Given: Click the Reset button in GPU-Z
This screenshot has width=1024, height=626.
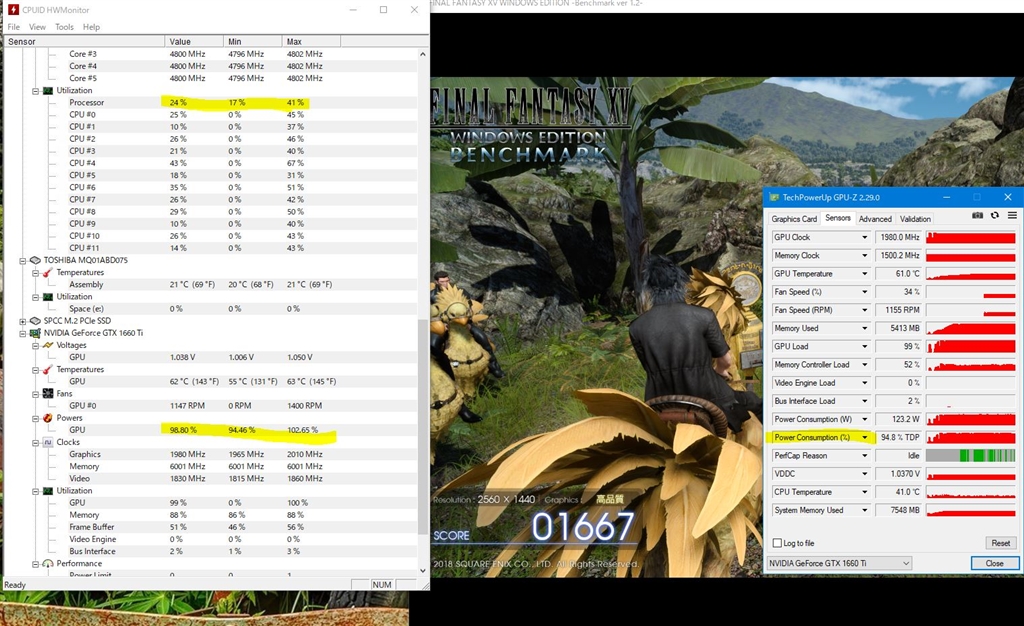Looking at the screenshot, I should click(1000, 543).
